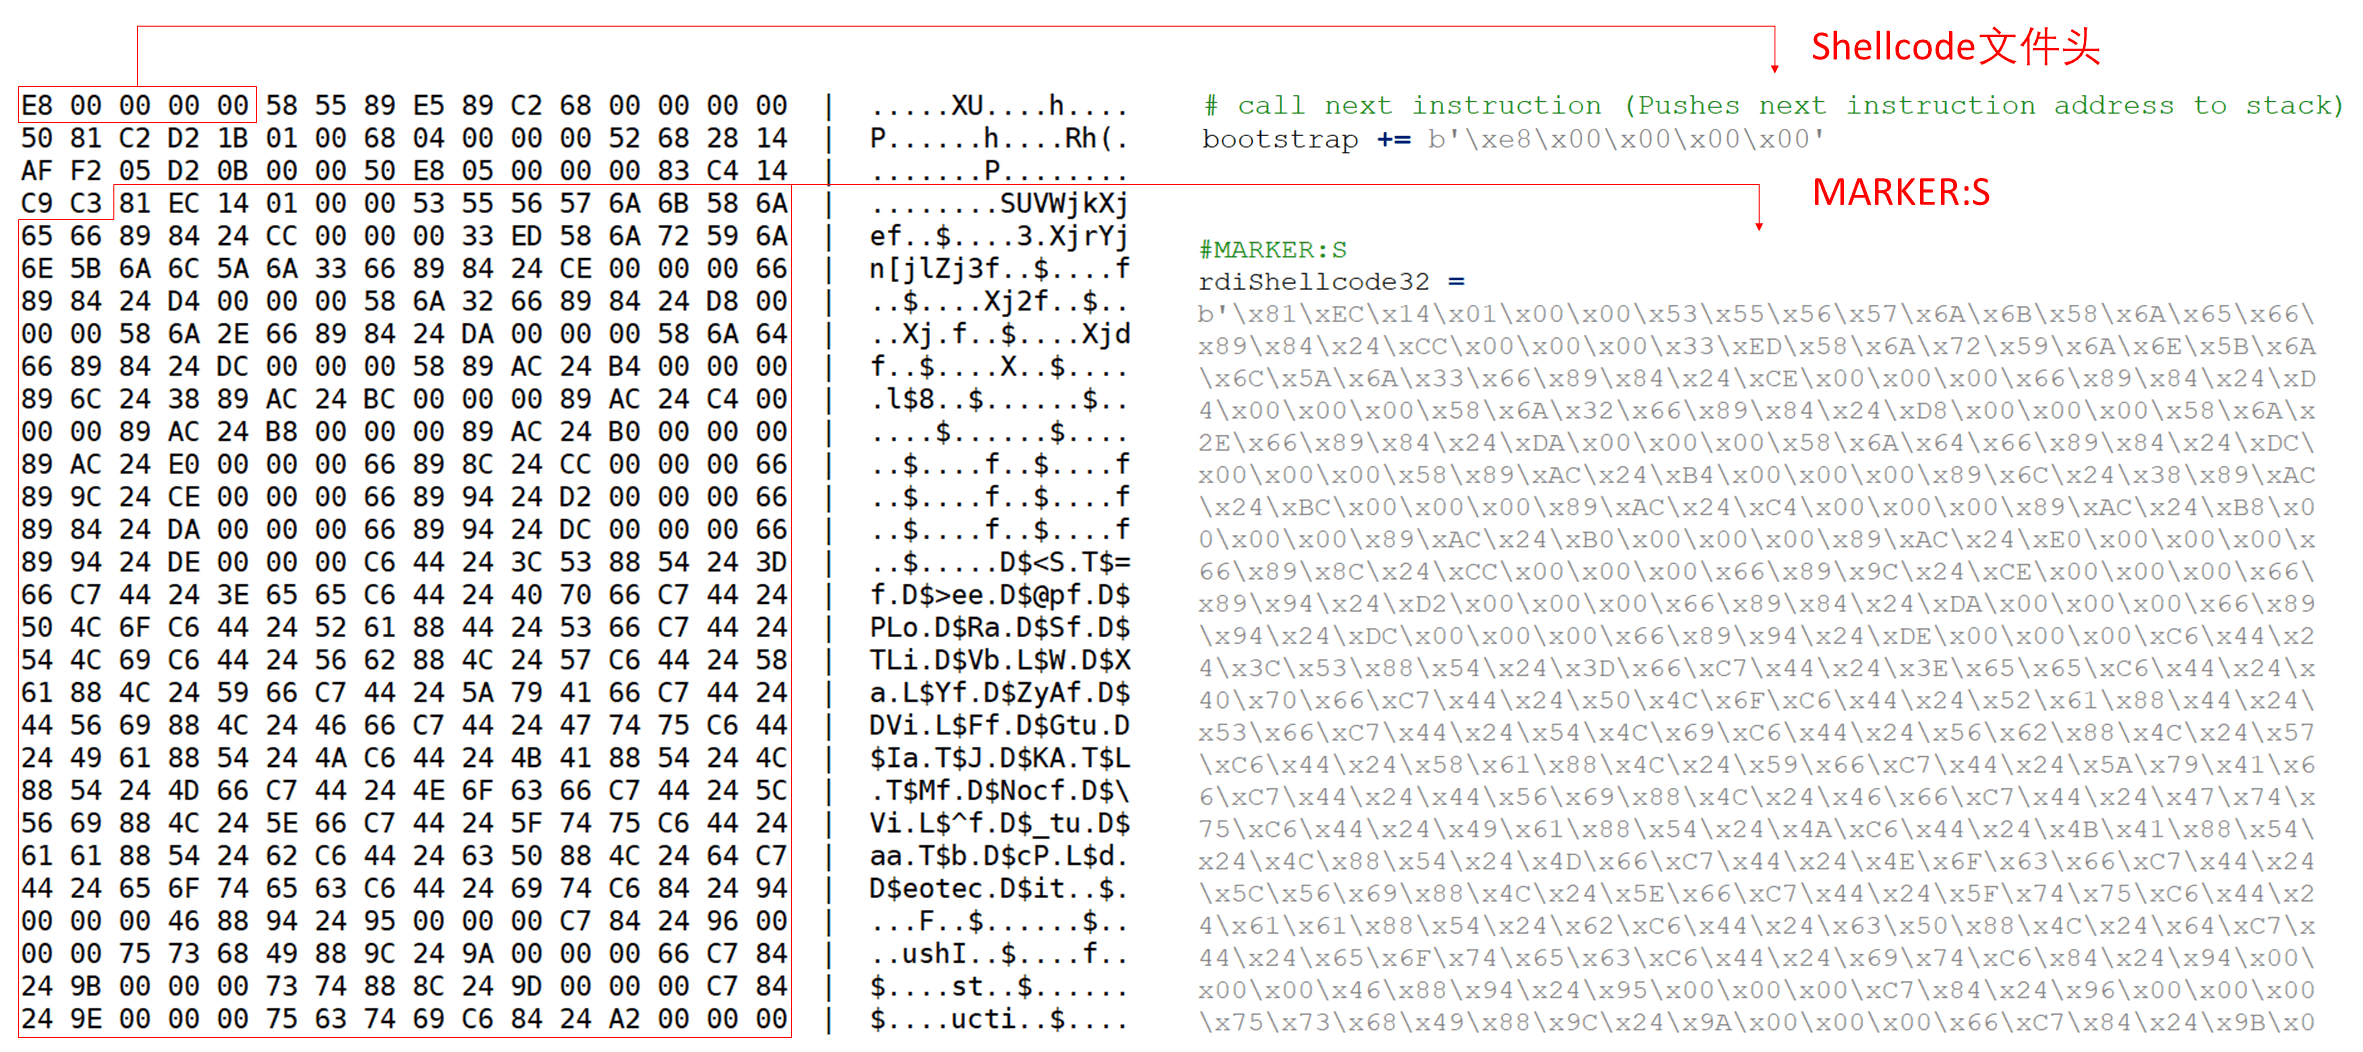
Task: Select the 'rdiShellcode32 =' assignment line
Action: 1331,282
